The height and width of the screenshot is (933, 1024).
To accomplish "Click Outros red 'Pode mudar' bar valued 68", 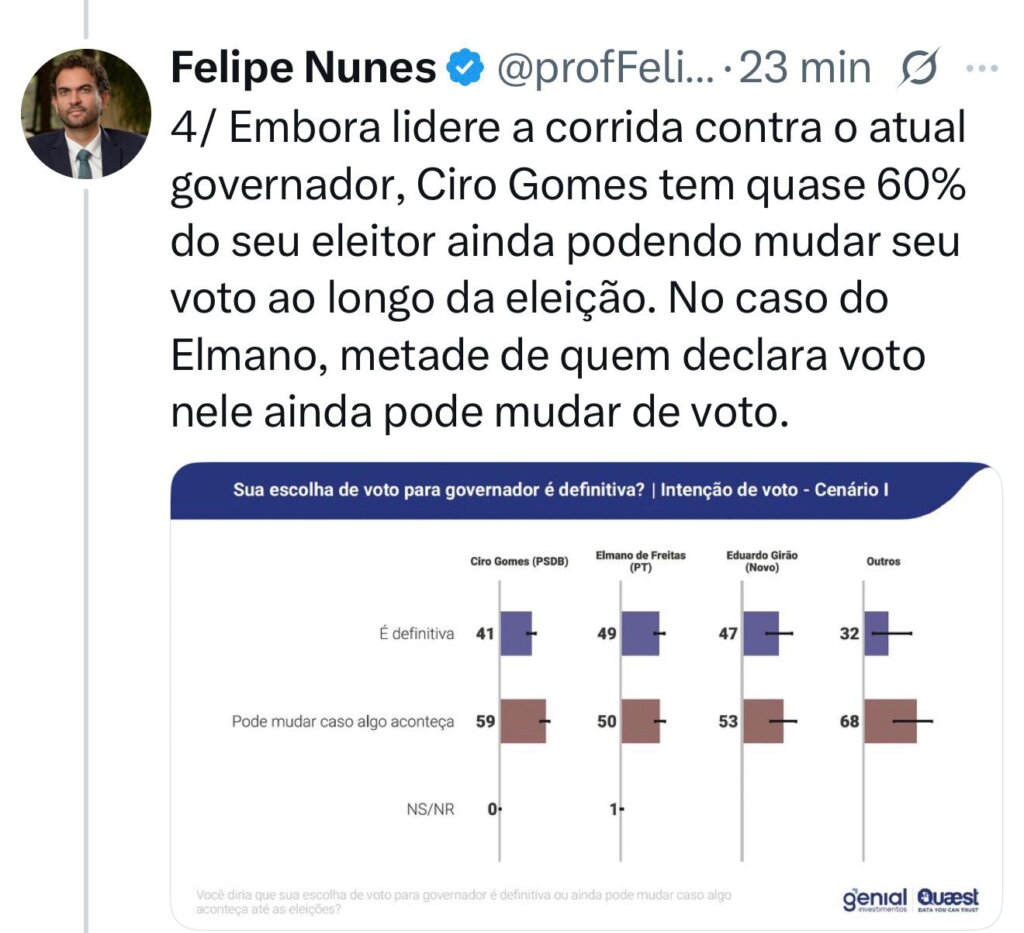I will [890, 721].
